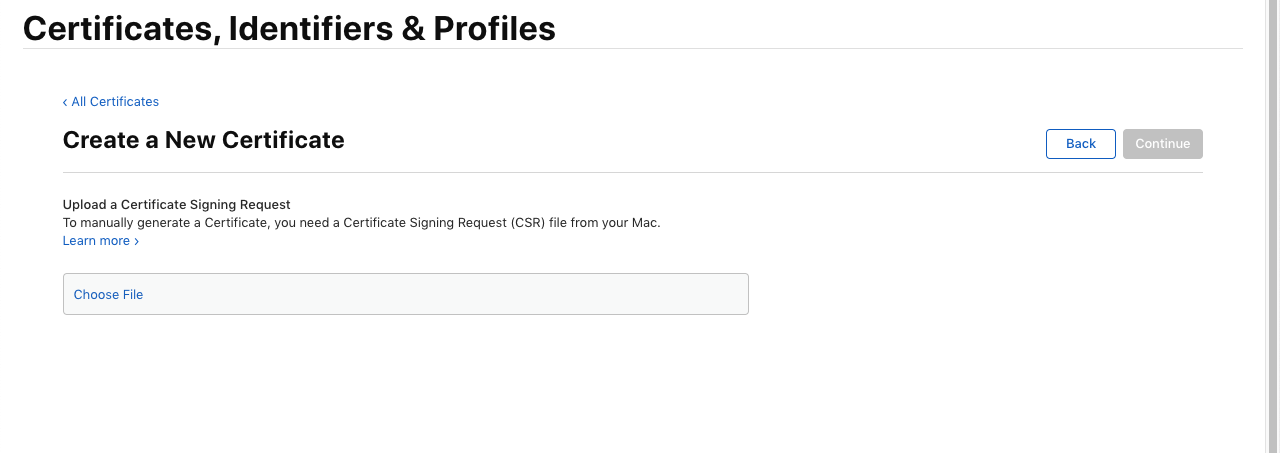Go back to All Certificates list
1280x453 pixels.
[x=111, y=102]
